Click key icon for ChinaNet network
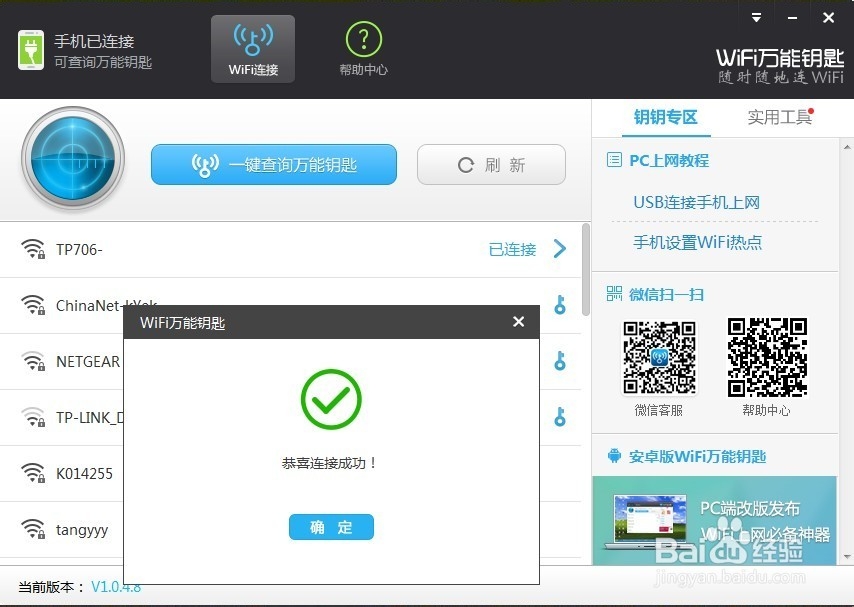 tap(560, 305)
